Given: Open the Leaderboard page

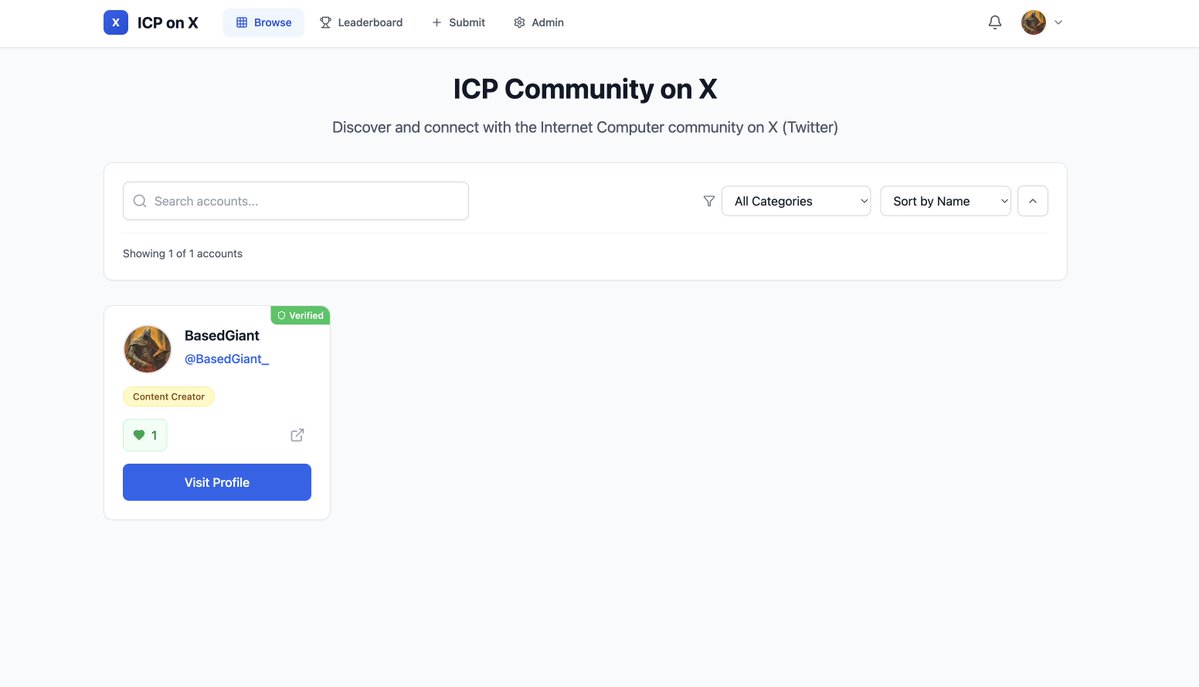Looking at the screenshot, I should [361, 22].
